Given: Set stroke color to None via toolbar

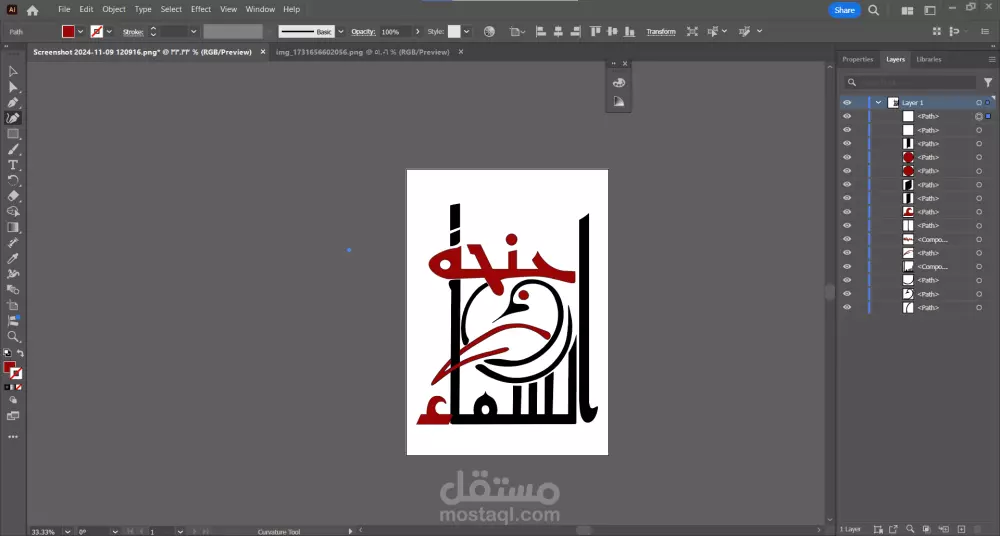Looking at the screenshot, I should [x=18, y=387].
